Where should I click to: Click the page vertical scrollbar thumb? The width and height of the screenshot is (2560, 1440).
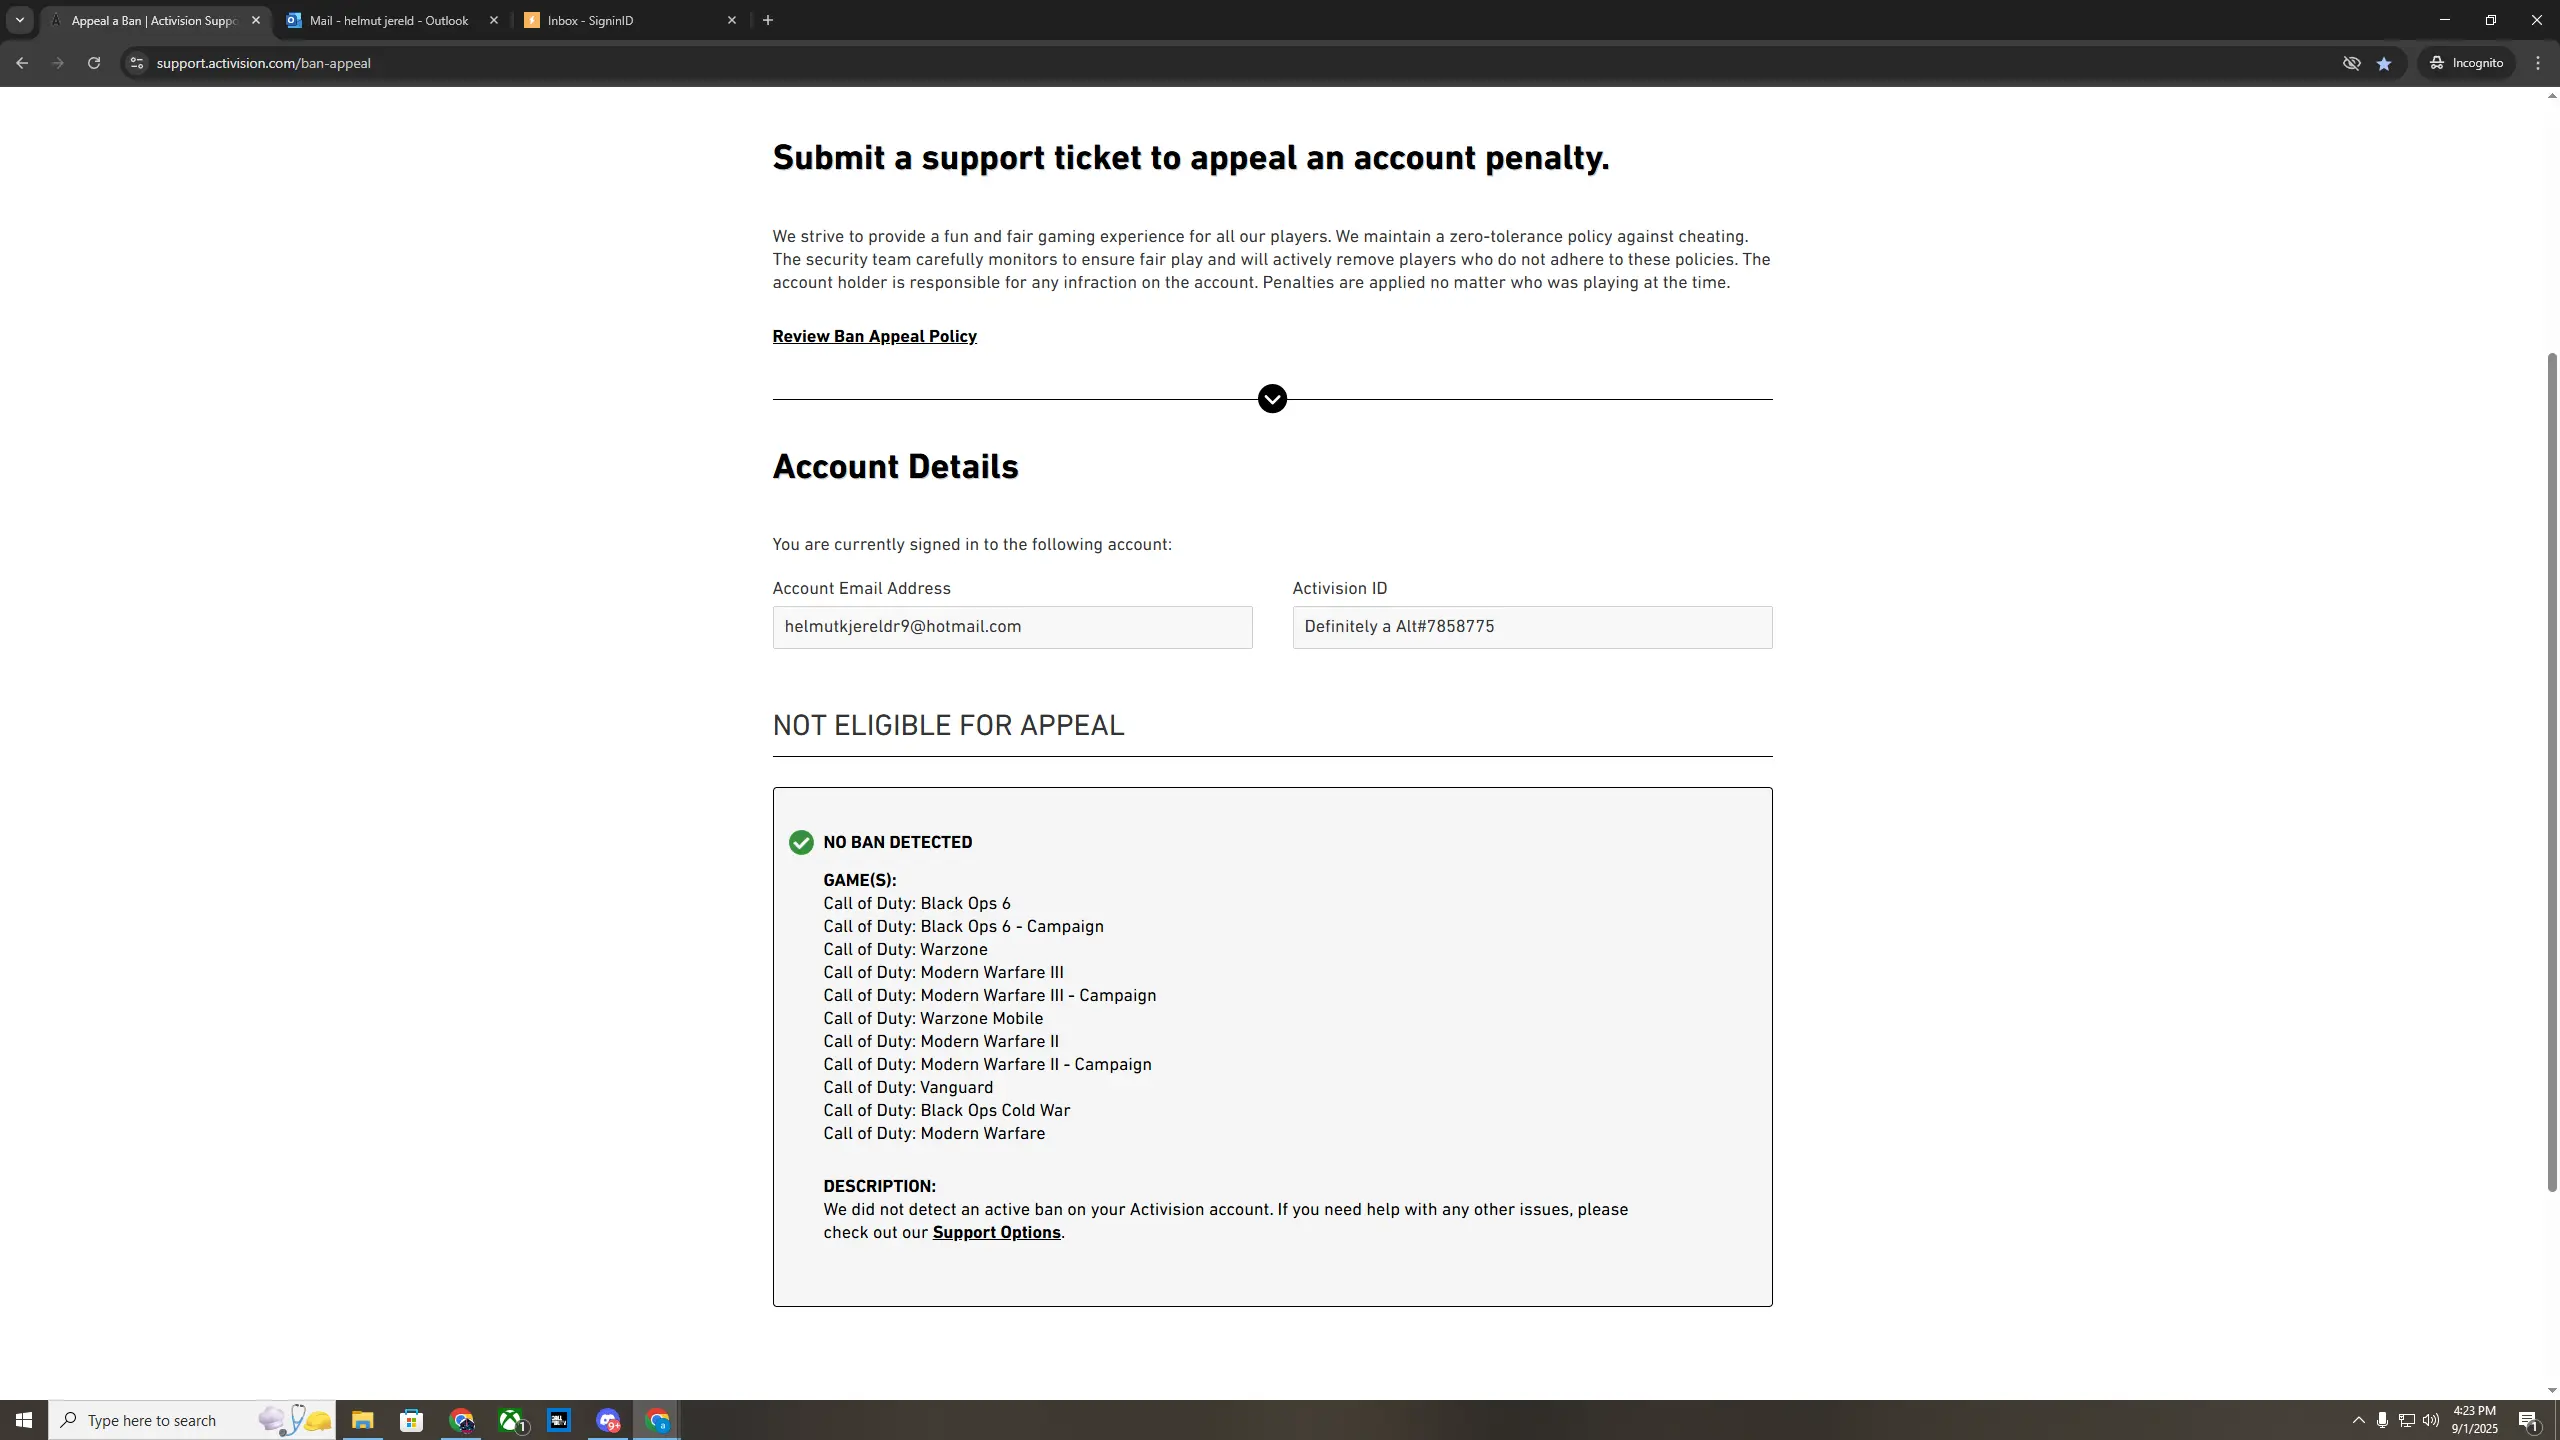pos(2551,770)
